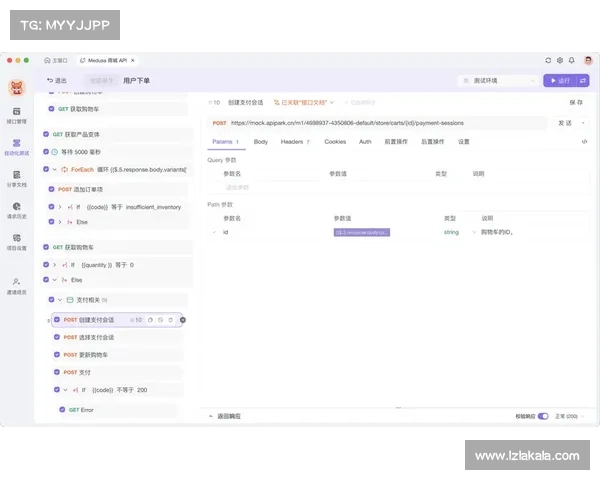Uncheck the GET Error step
This screenshot has width=600, height=480.
click(x=62, y=410)
